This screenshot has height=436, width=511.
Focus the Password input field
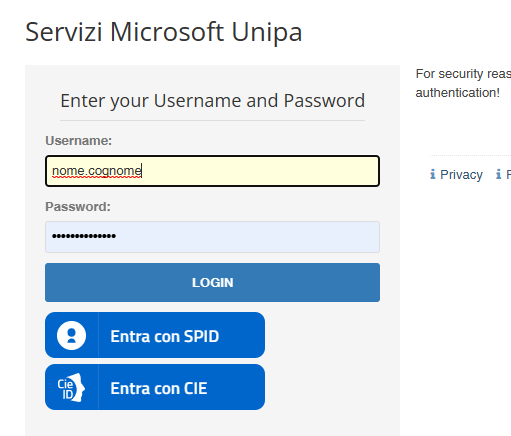[x=212, y=237]
